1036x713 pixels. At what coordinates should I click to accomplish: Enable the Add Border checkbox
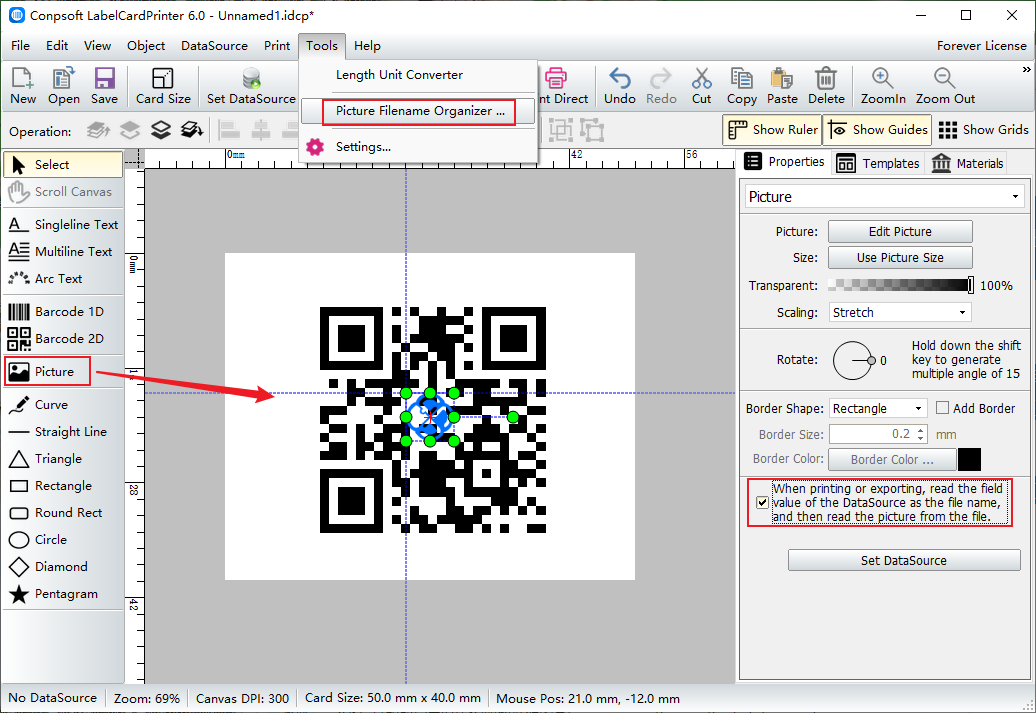943,408
